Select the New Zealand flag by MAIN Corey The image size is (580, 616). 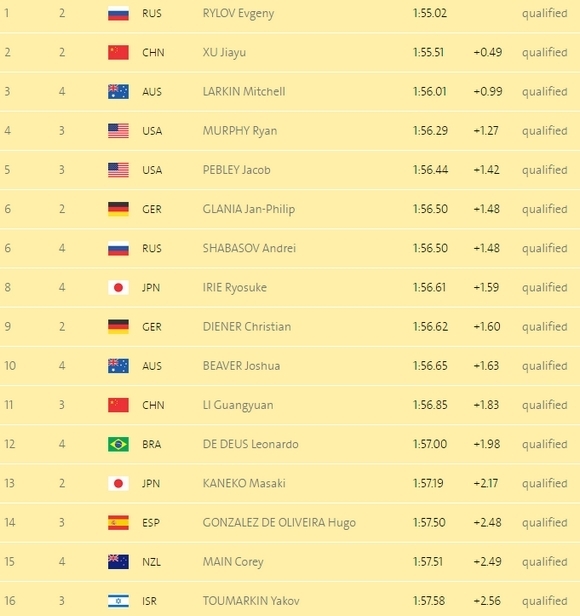[118, 562]
